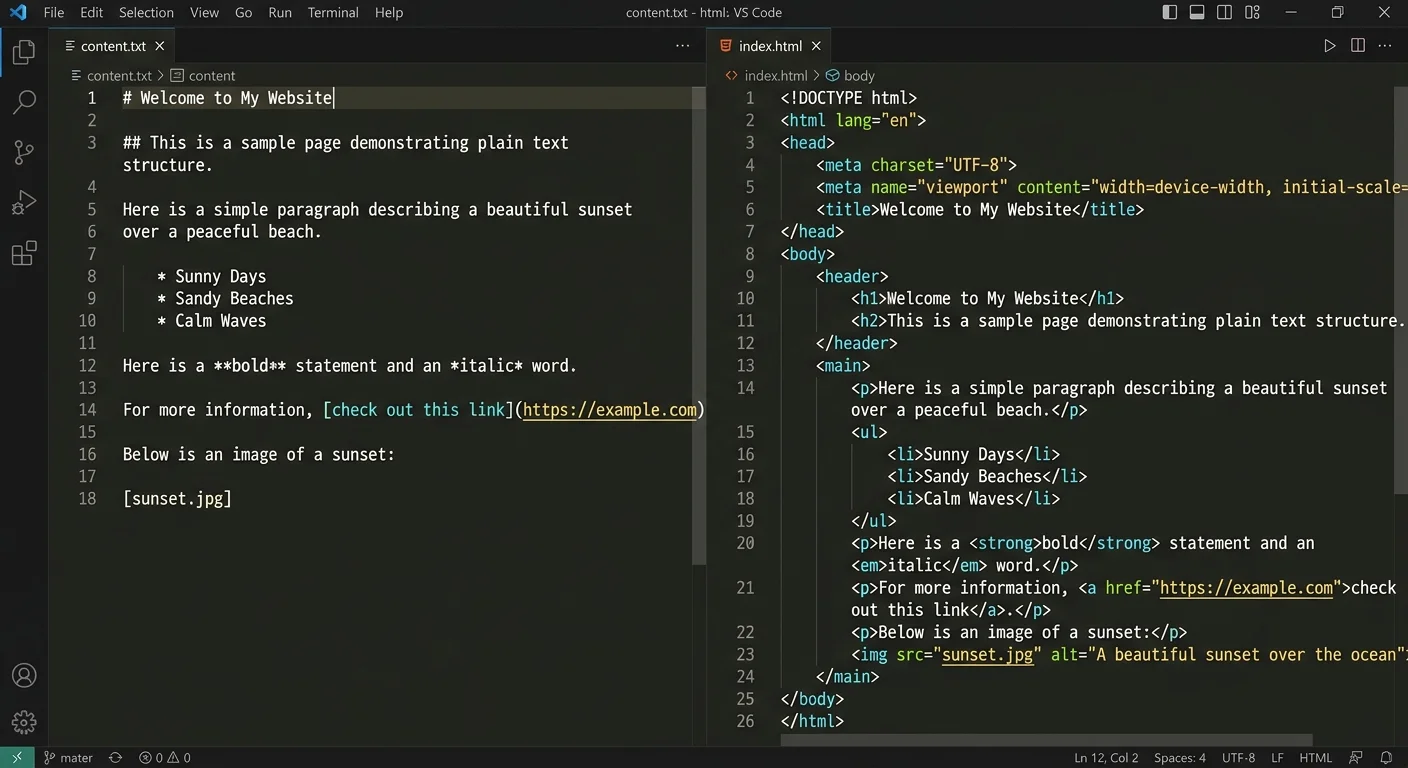Image resolution: width=1408 pixels, height=768 pixels.
Task: Open the Source Control view
Action: 24,152
